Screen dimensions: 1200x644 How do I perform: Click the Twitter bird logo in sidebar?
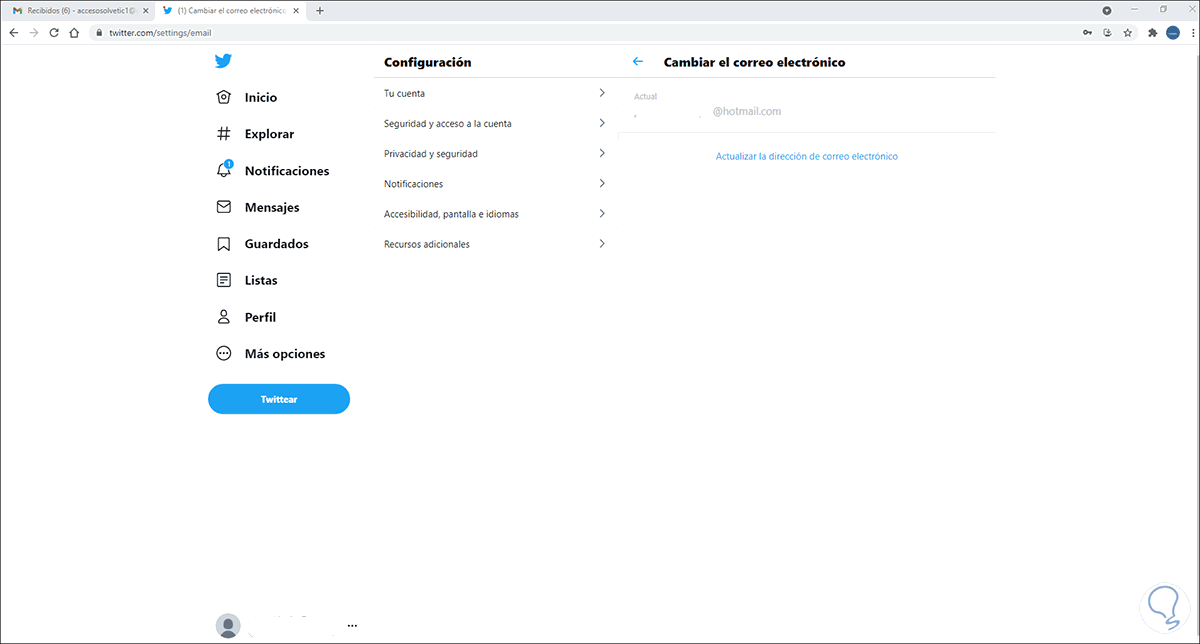point(224,61)
